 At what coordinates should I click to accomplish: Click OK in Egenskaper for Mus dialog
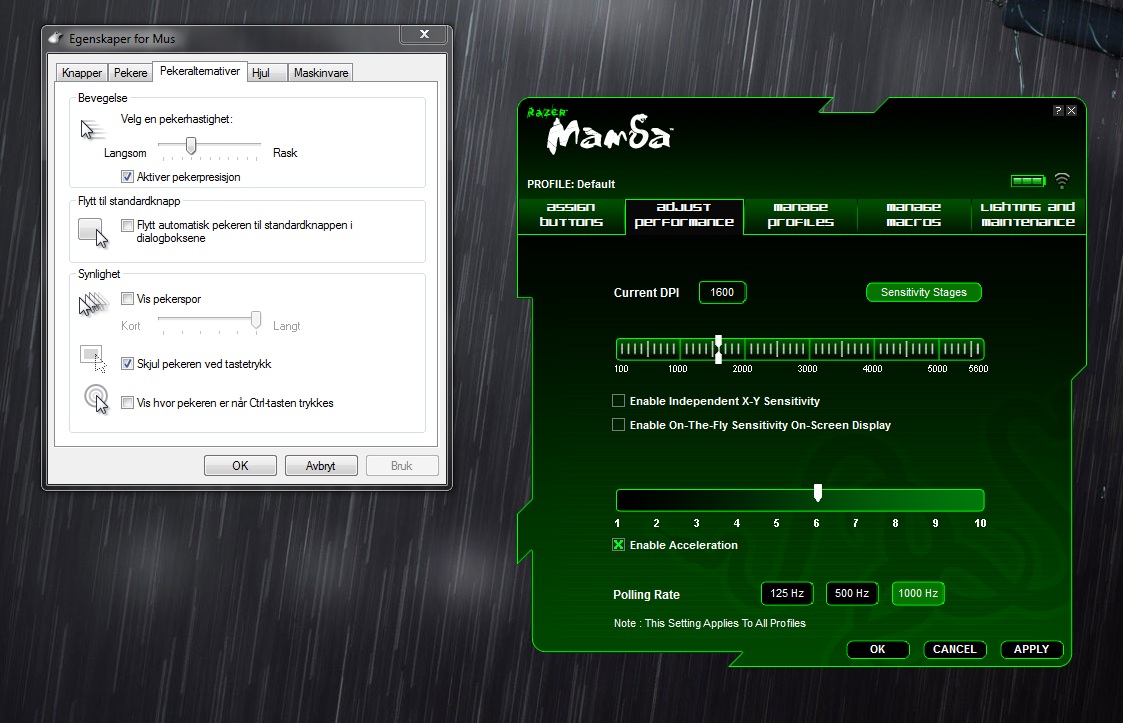coord(240,466)
